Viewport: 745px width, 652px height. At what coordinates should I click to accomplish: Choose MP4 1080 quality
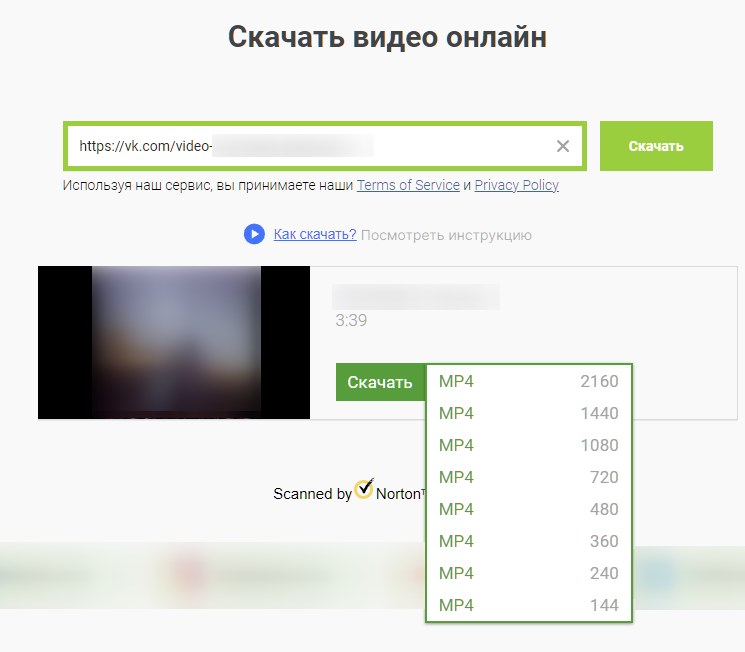[x=529, y=445]
